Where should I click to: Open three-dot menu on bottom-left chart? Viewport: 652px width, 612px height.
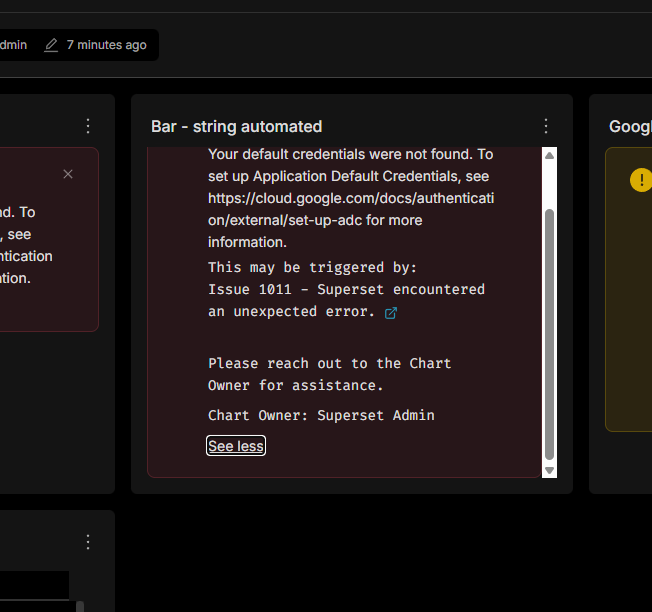(x=88, y=542)
